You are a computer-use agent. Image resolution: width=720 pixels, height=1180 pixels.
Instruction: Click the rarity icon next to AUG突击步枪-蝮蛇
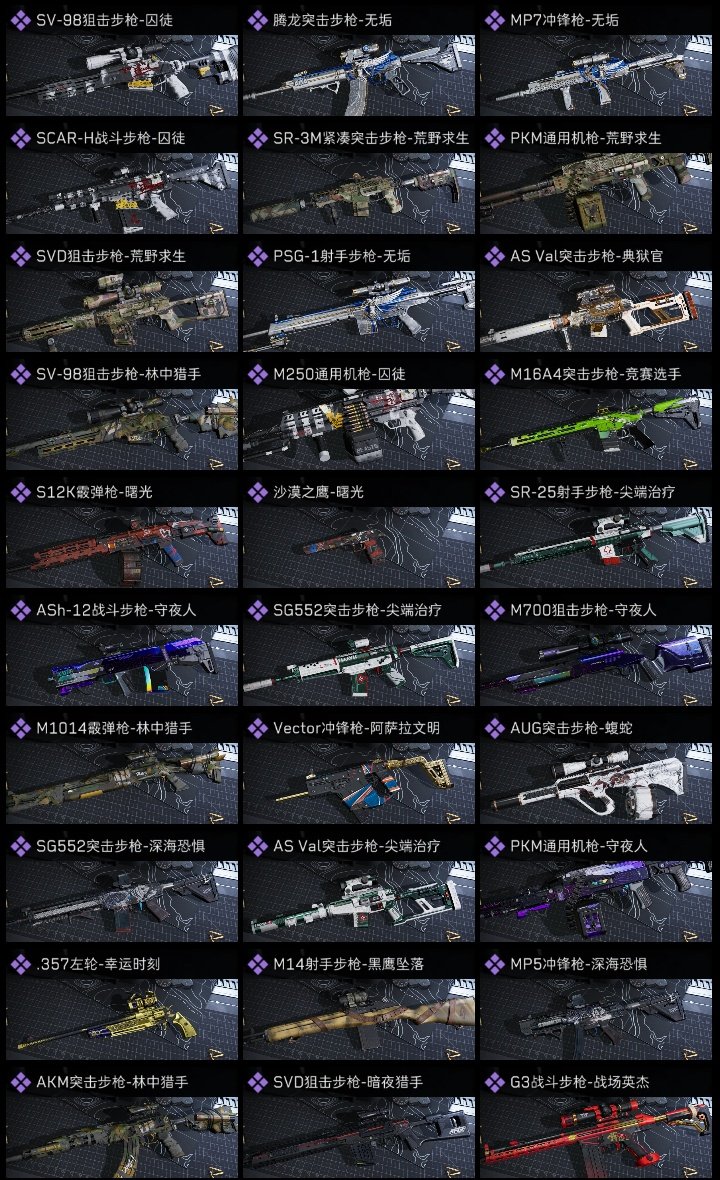click(494, 728)
